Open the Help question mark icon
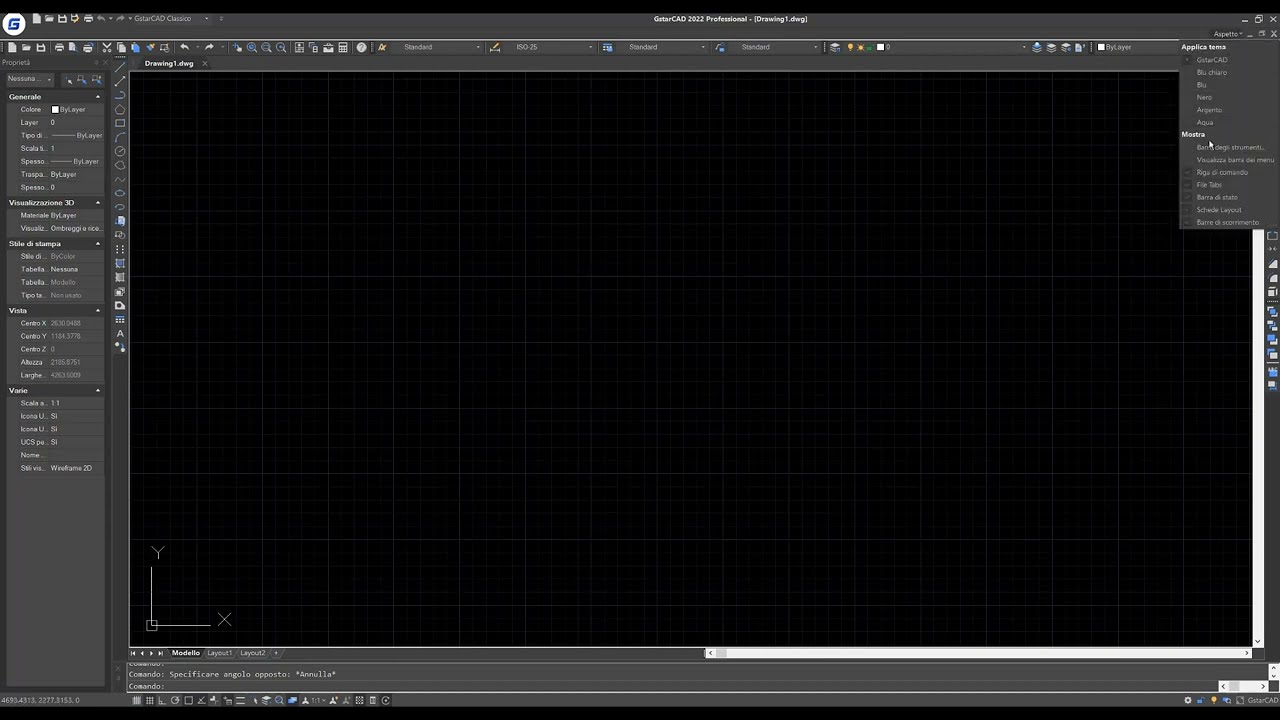Image resolution: width=1280 pixels, height=720 pixels. 362,47
